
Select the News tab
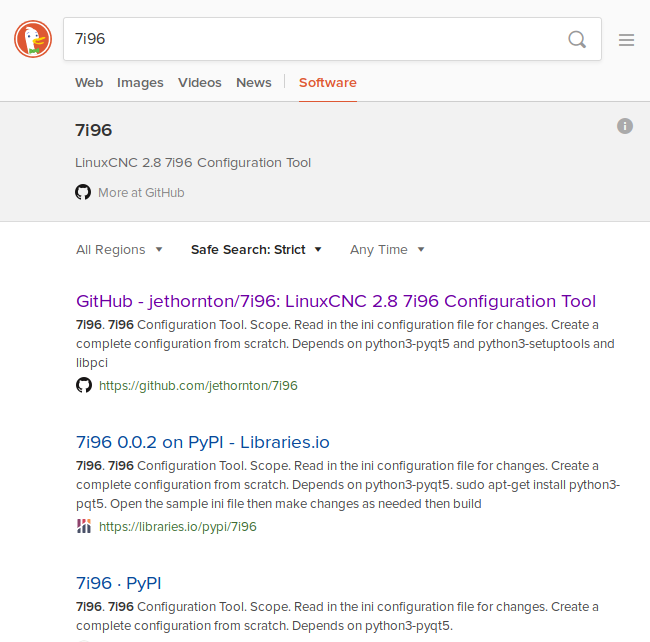point(254,82)
